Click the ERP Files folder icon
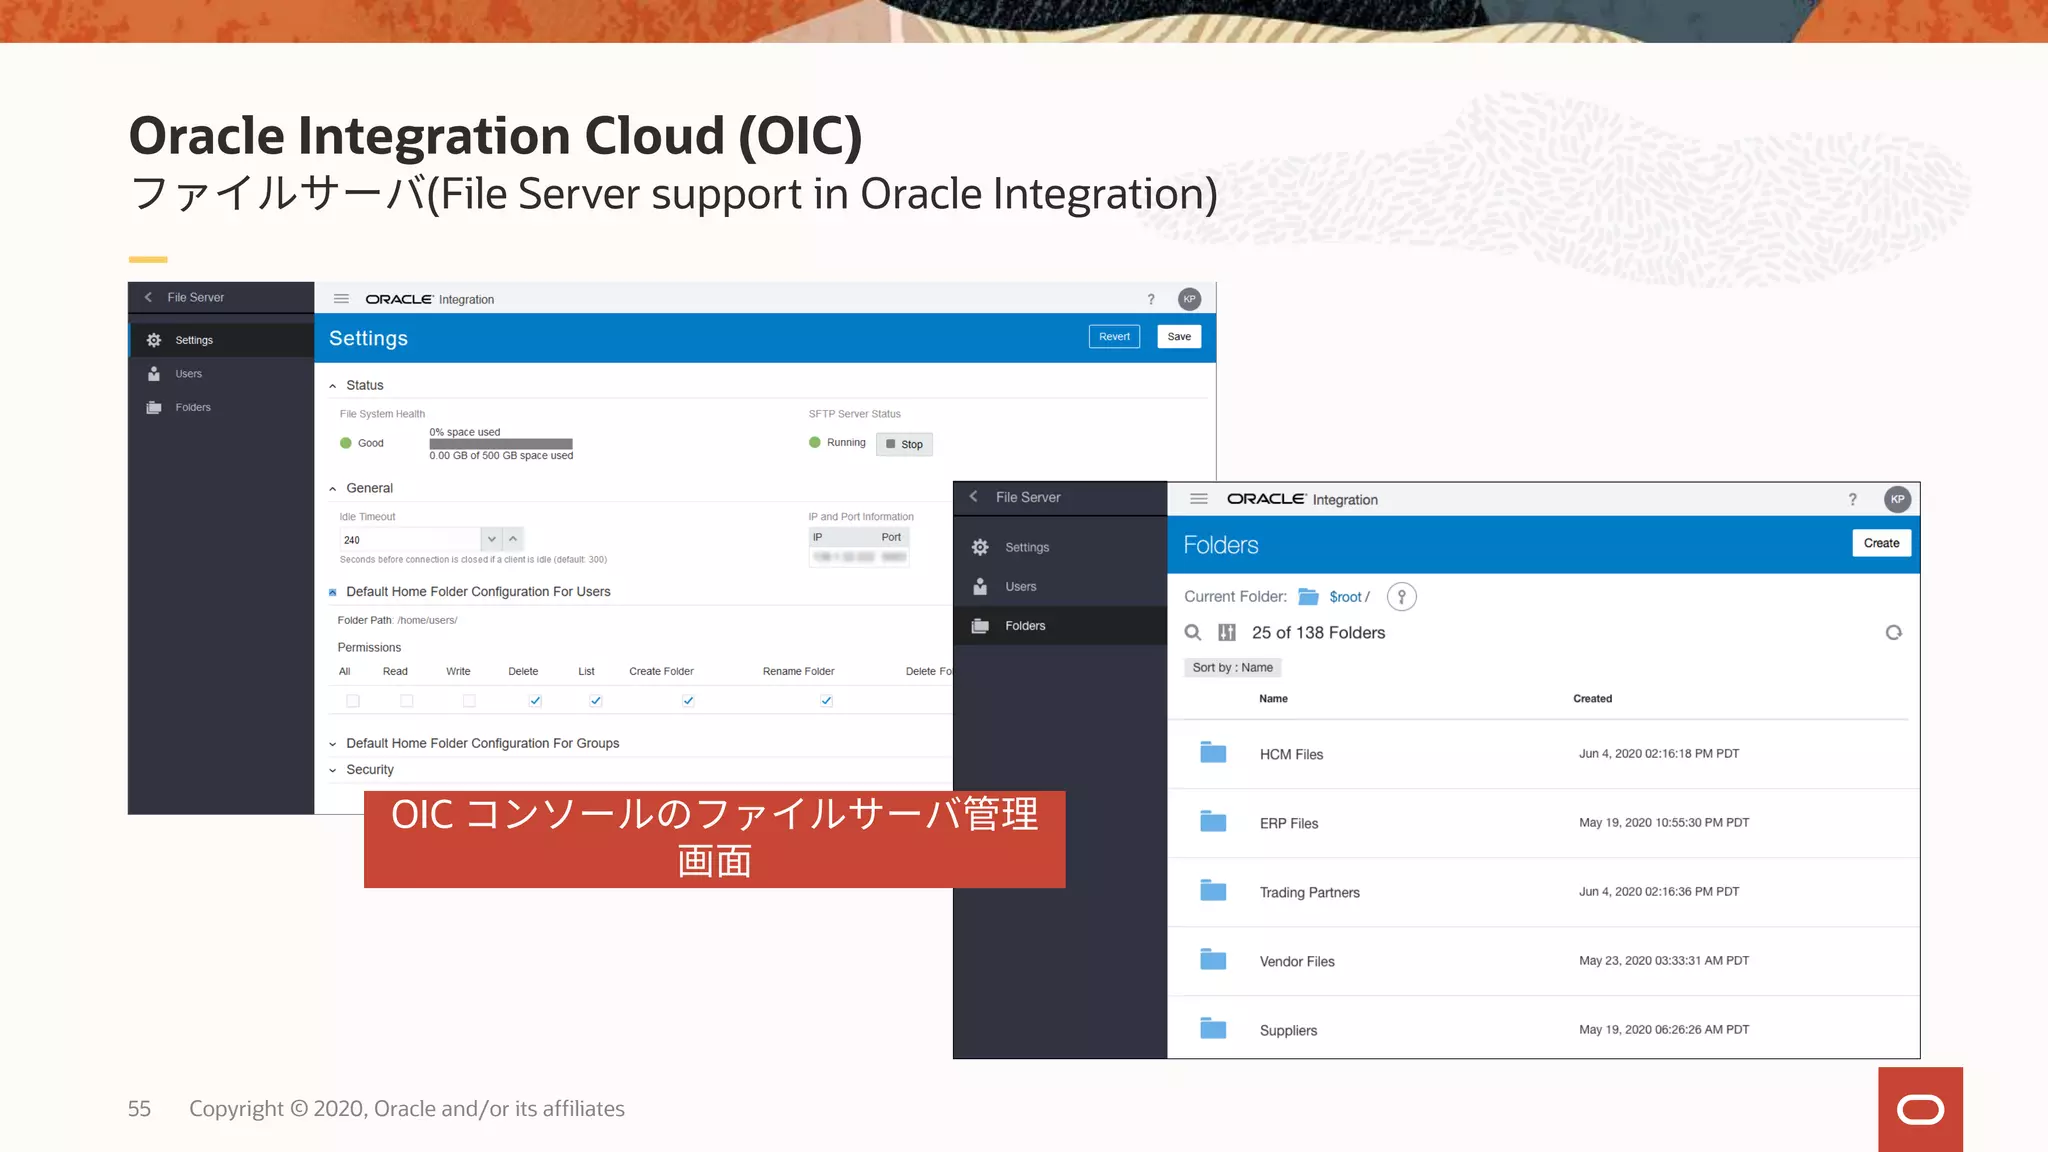This screenshot has width=2048, height=1152. (1213, 822)
